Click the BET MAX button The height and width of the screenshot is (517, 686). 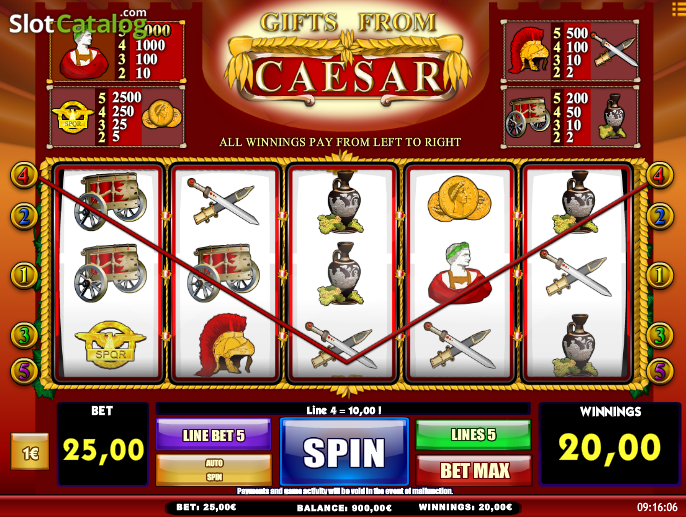474,470
